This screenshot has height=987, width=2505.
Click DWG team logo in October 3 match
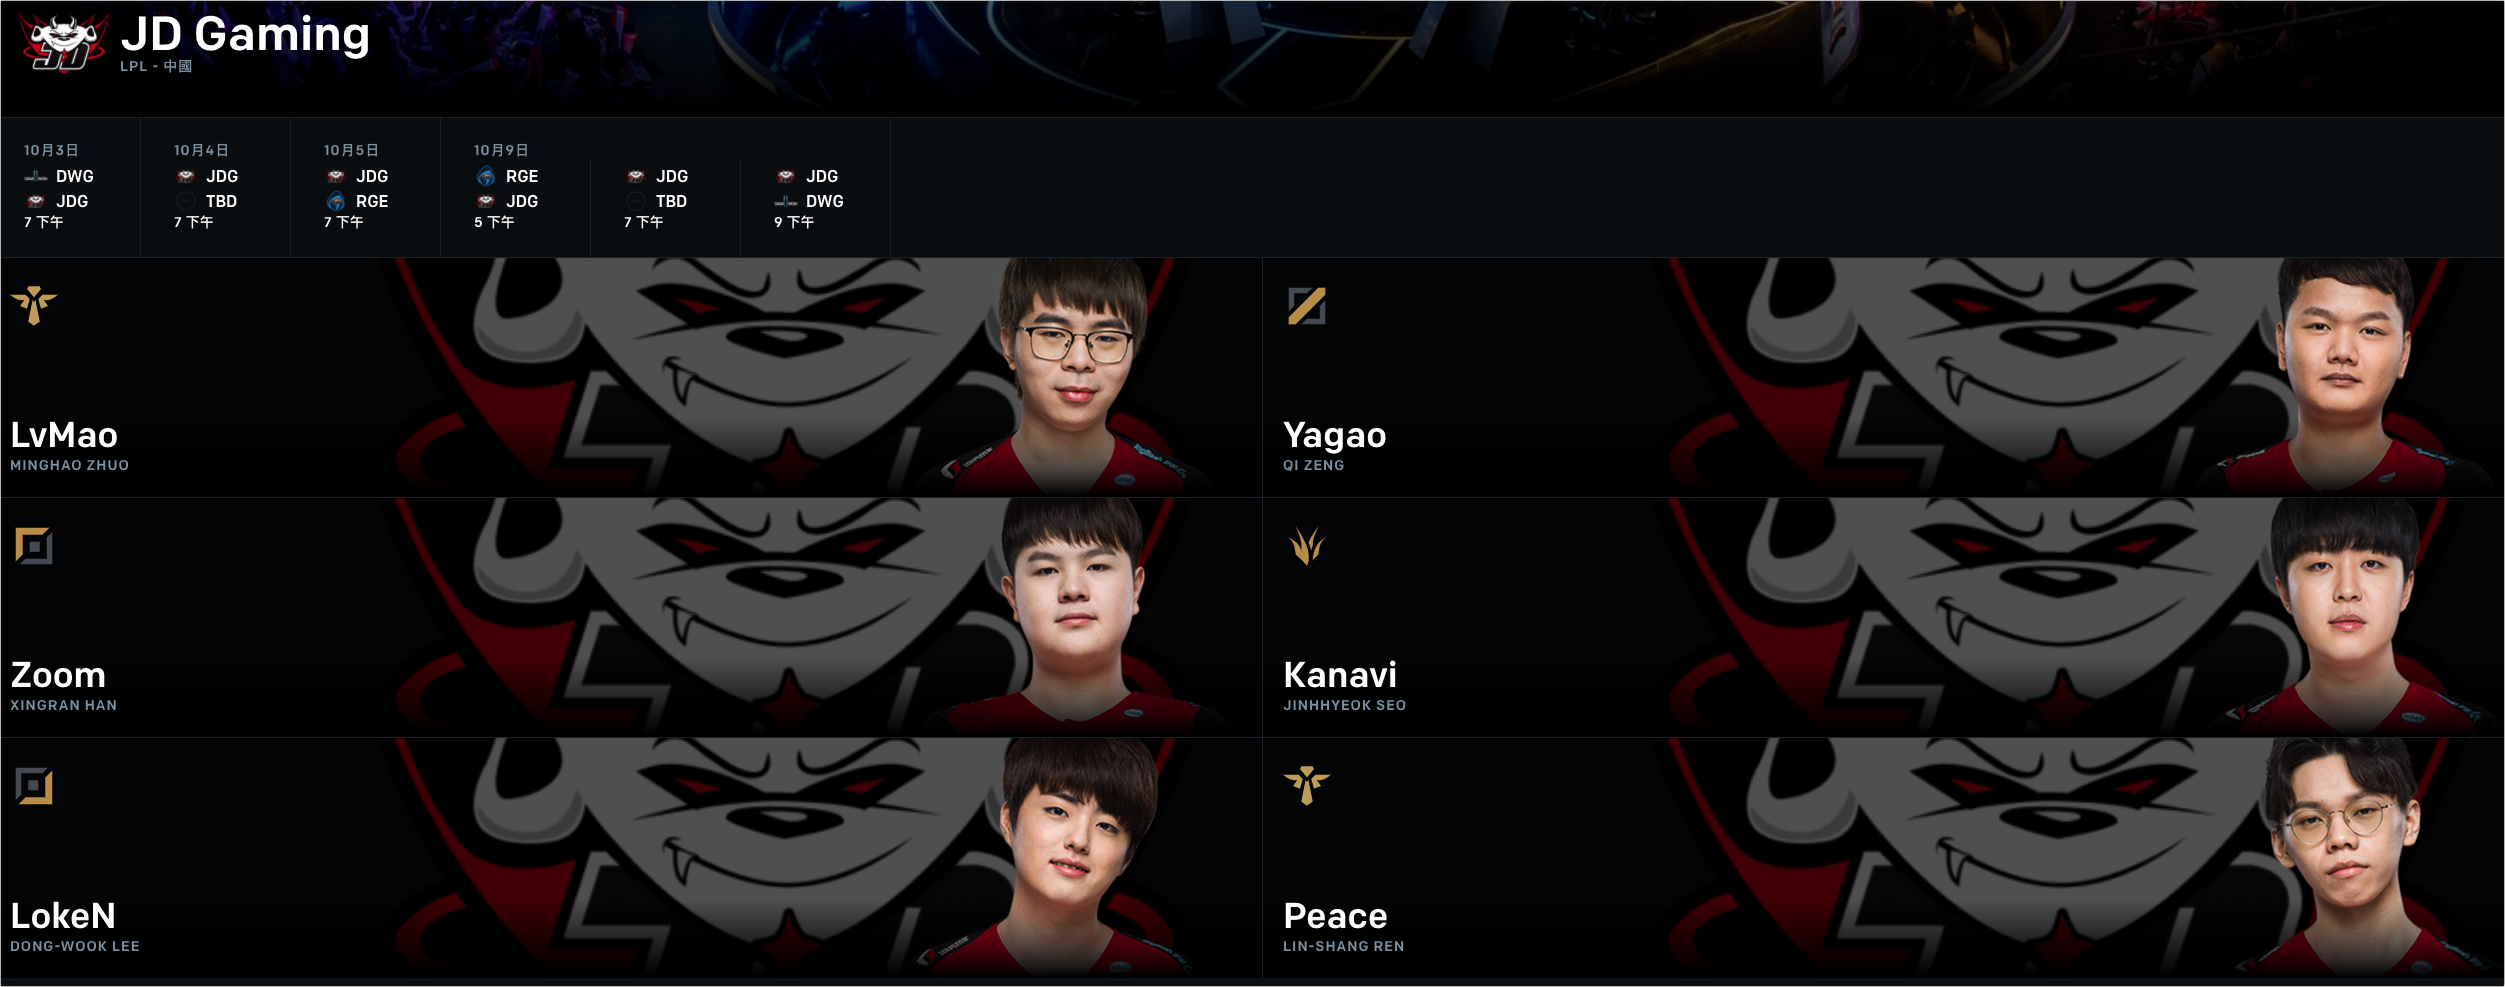click(36, 176)
